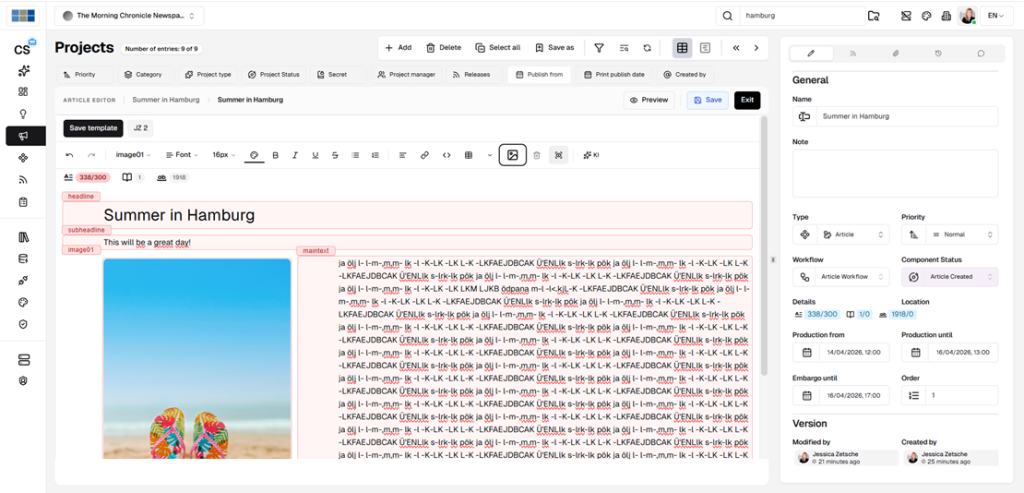This screenshot has width=1024, height=493.
Task: Click the code view icon
Action: [x=446, y=155]
